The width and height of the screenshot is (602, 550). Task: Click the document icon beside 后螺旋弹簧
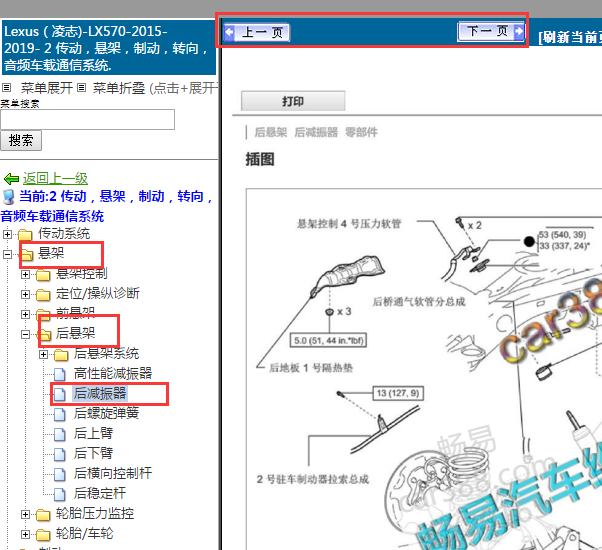pos(60,414)
